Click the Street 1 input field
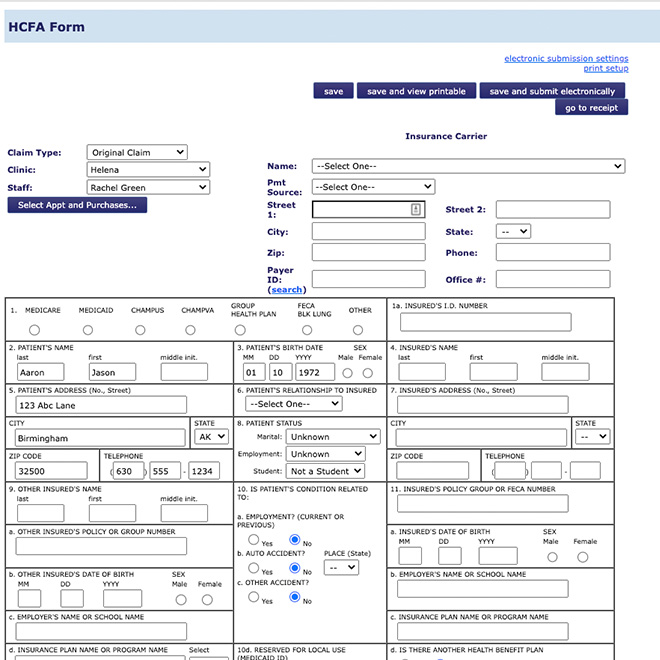Image resolution: width=660 pixels, height=660 pixels. pyautogui.click(x=368, y=209)
